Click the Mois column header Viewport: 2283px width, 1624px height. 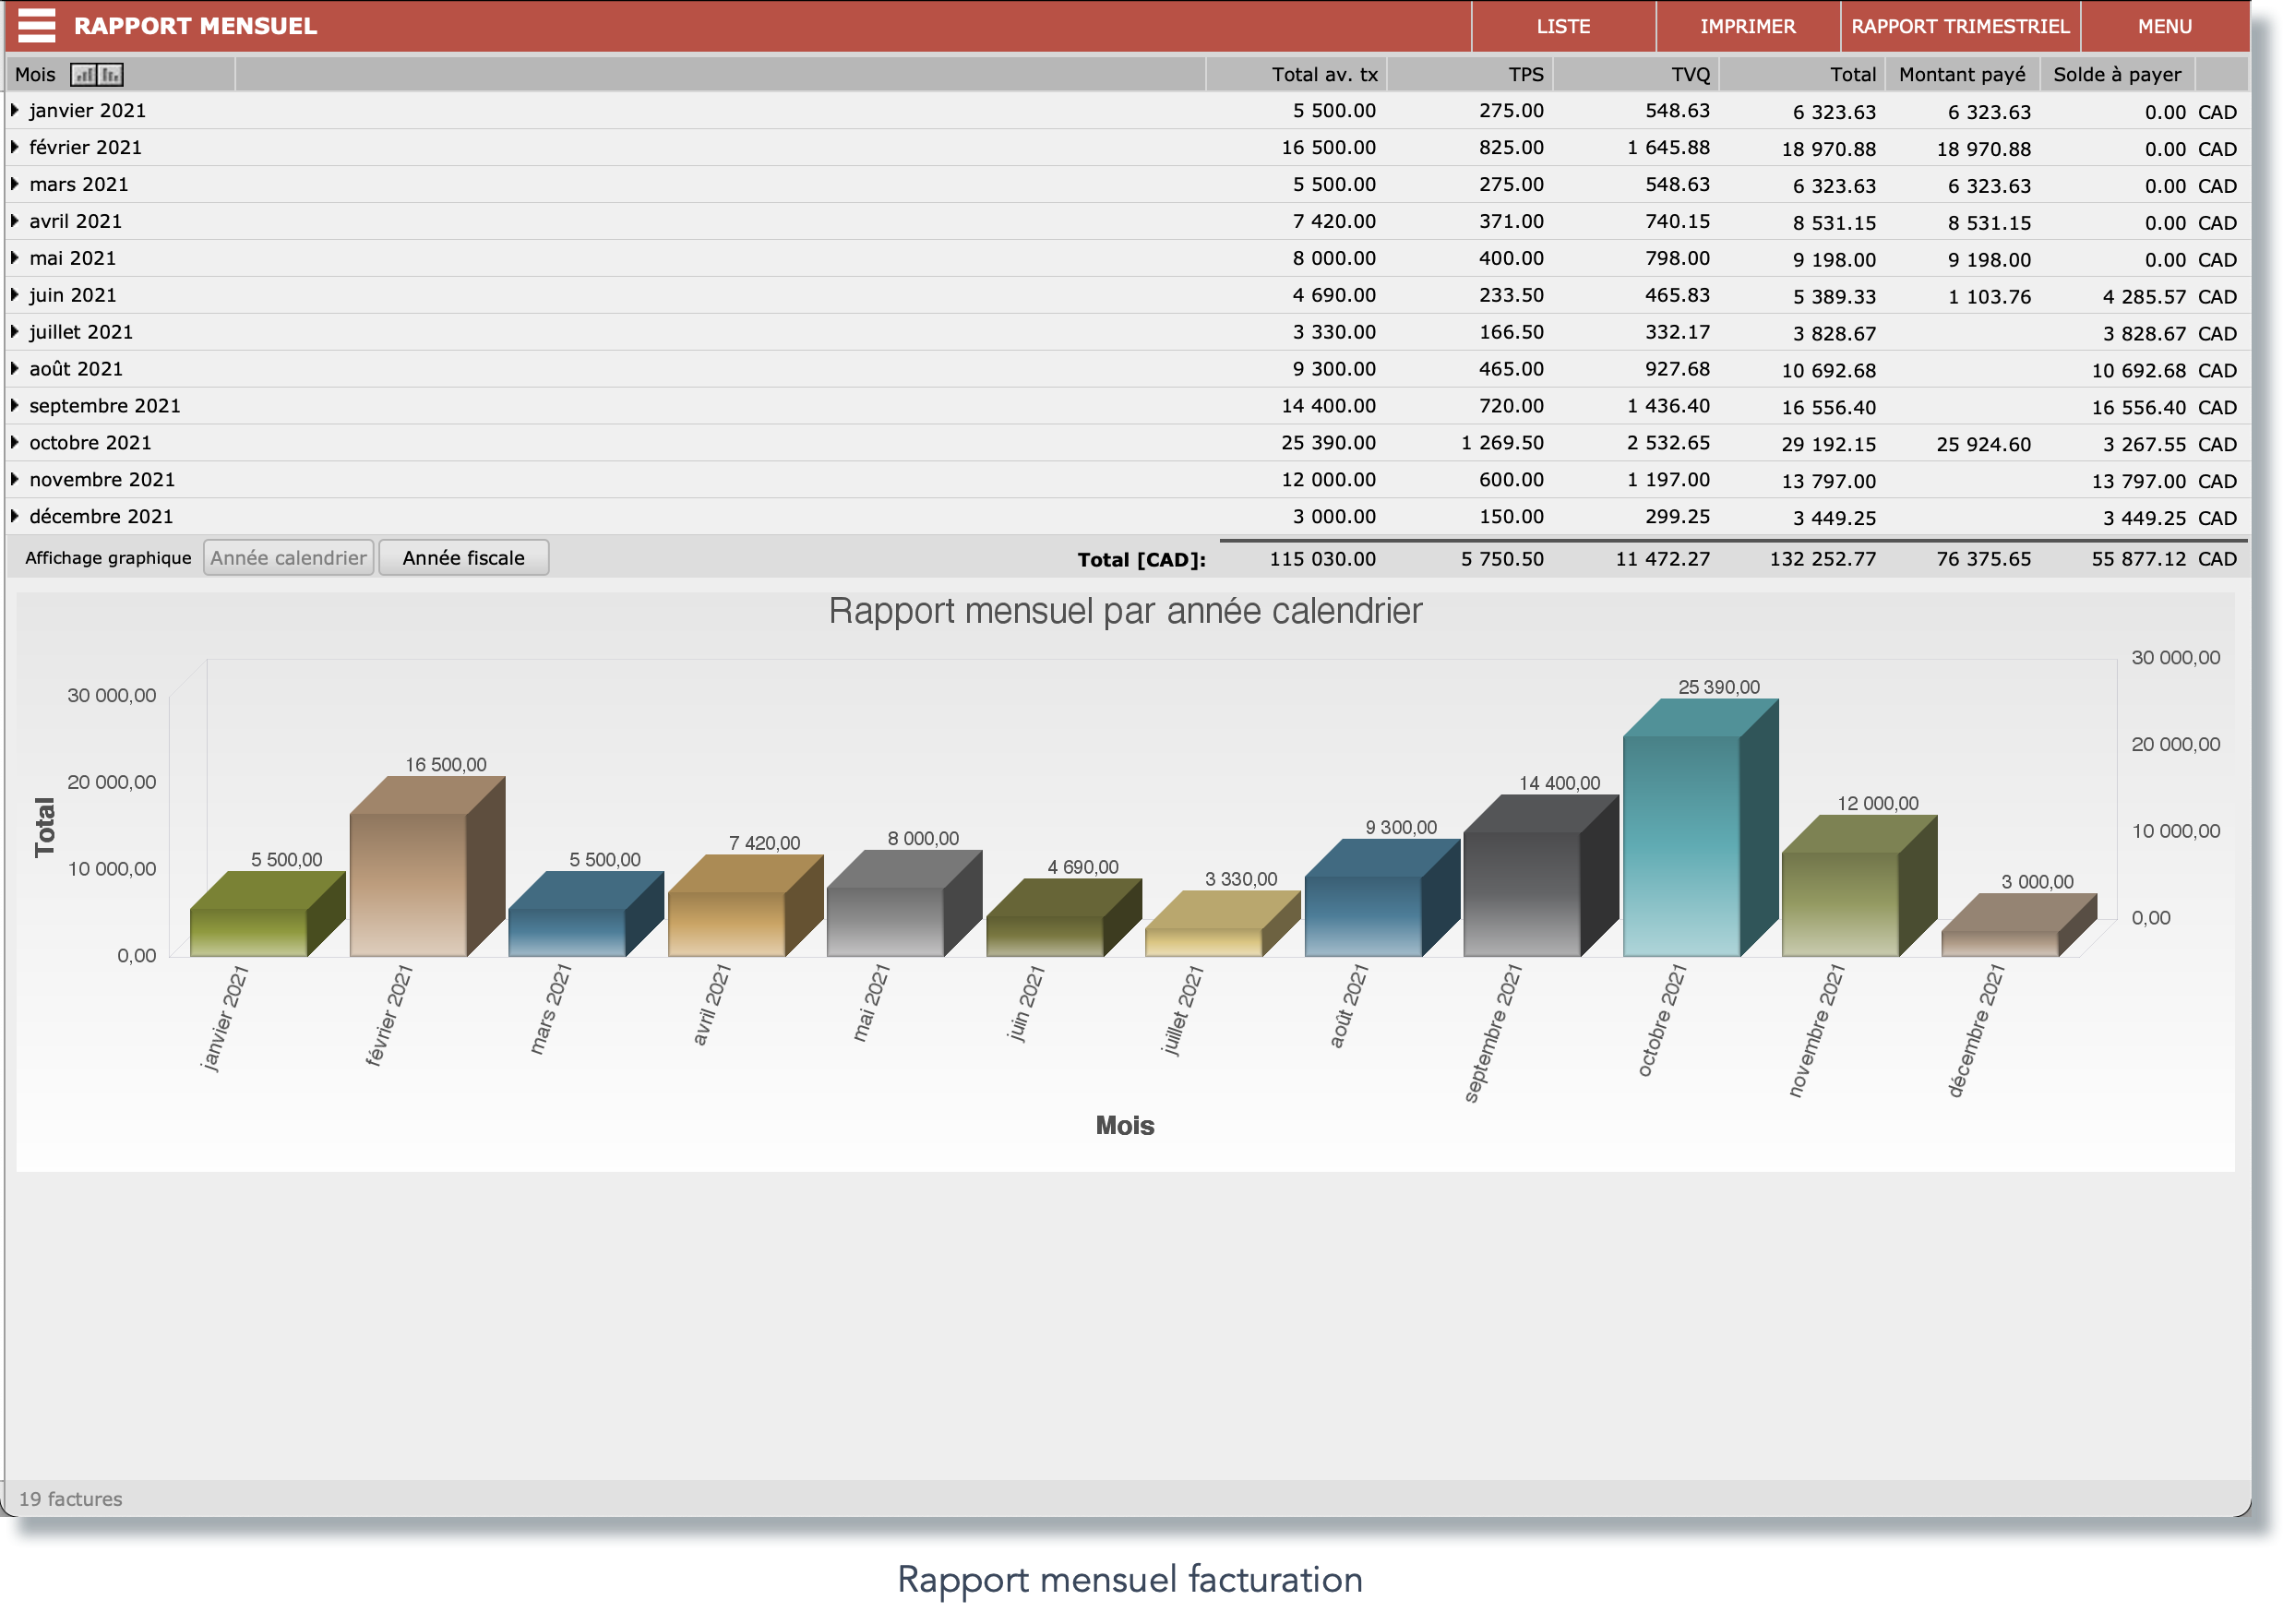point(35,75)
